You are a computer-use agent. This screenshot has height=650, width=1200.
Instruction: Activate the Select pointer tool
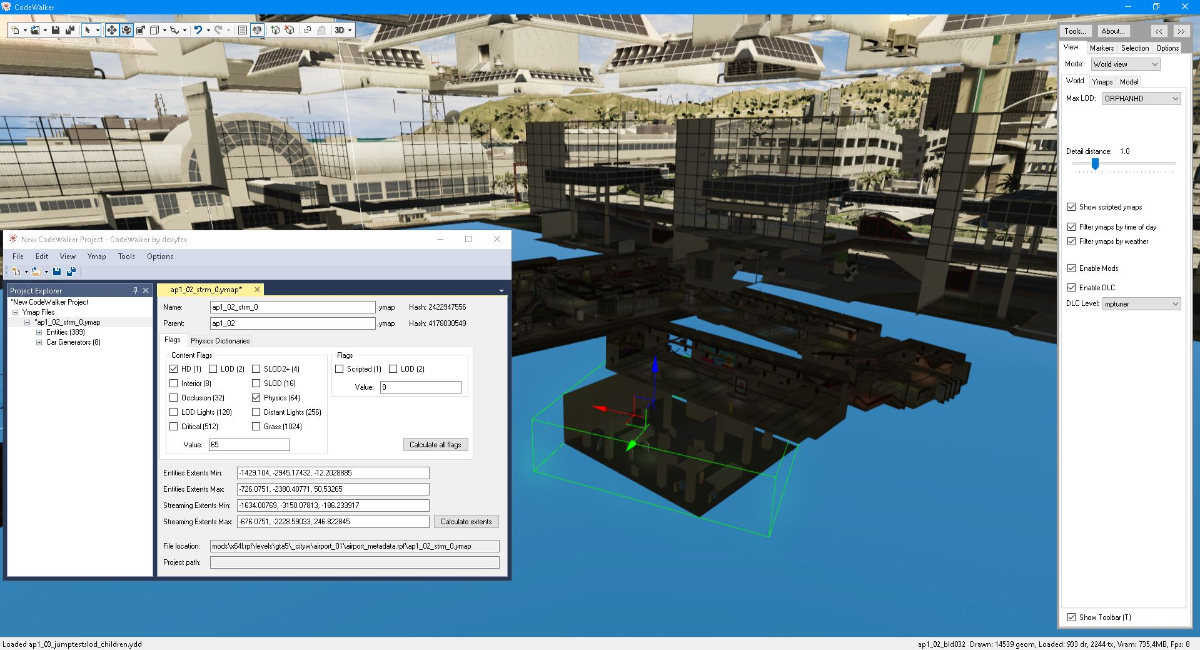88,30
